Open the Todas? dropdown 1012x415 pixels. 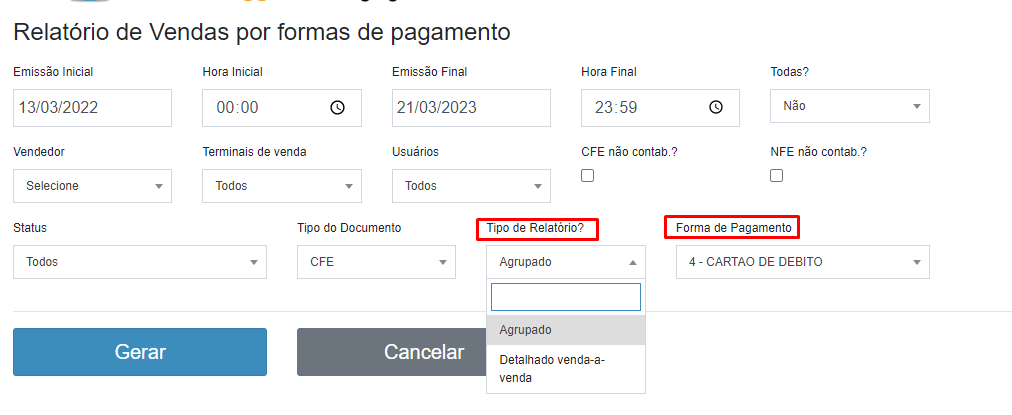pyautogui.click(x=849, y=106)
